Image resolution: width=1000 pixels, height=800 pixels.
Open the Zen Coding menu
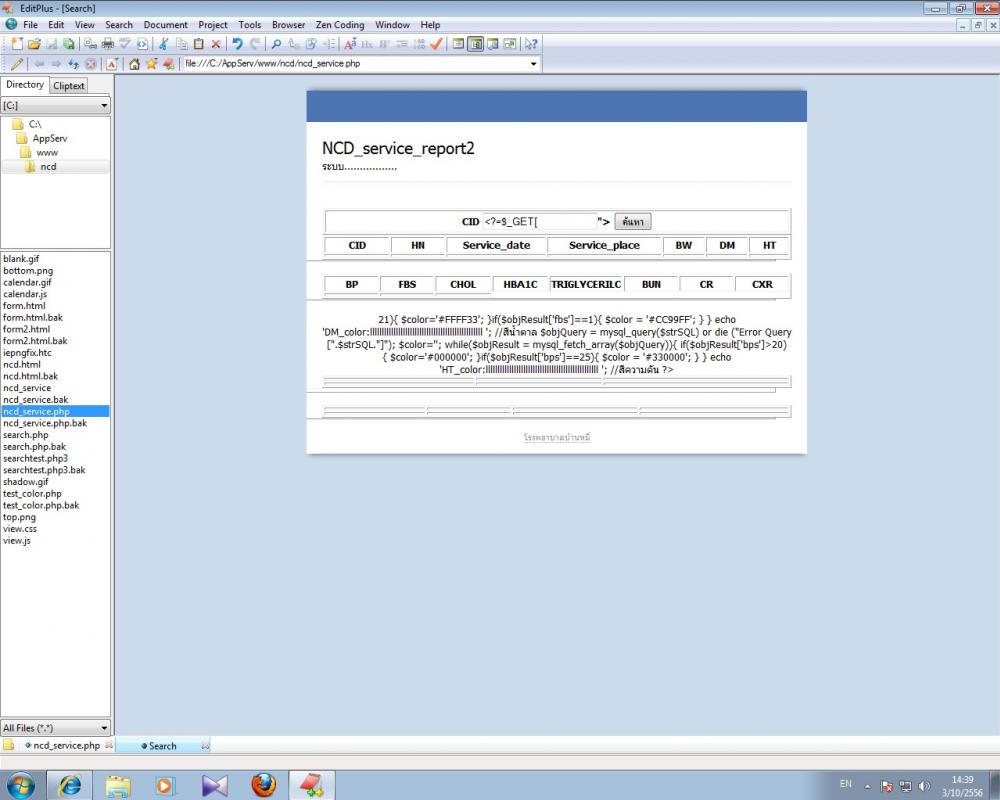pos(339,25)
